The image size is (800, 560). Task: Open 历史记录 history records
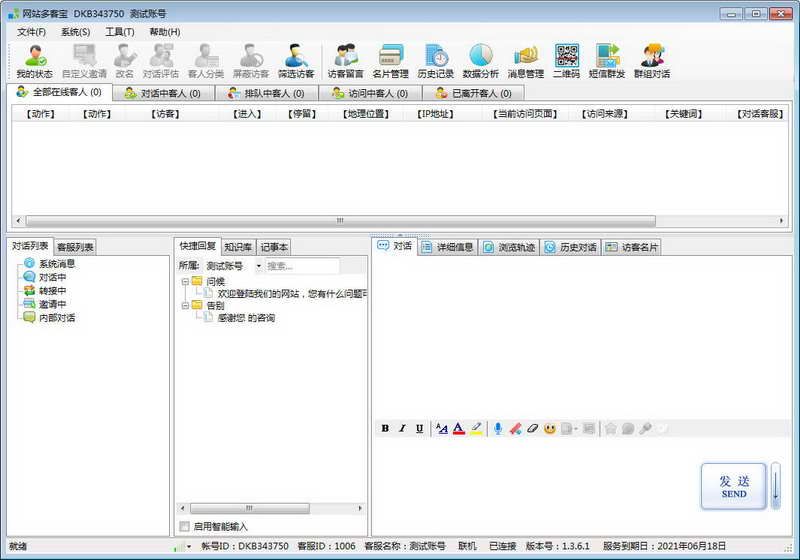click(436, 61)
